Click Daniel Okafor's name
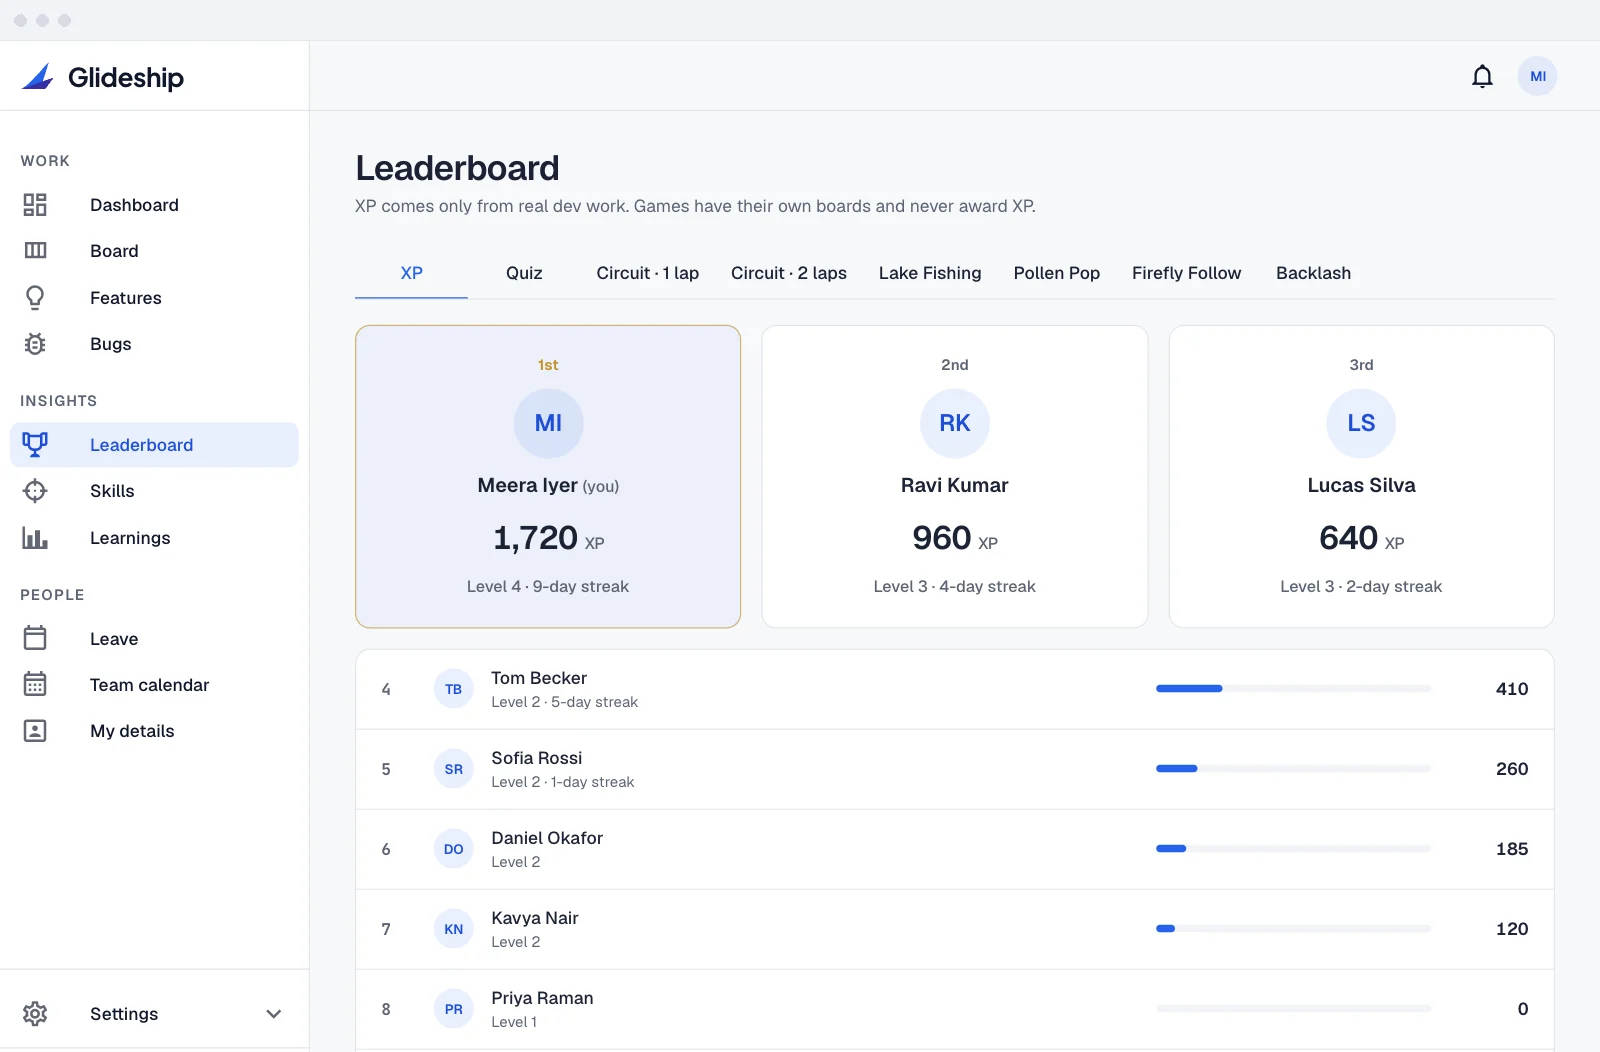The height and width of the screenshot is (1052, 1600). (547, 838)
